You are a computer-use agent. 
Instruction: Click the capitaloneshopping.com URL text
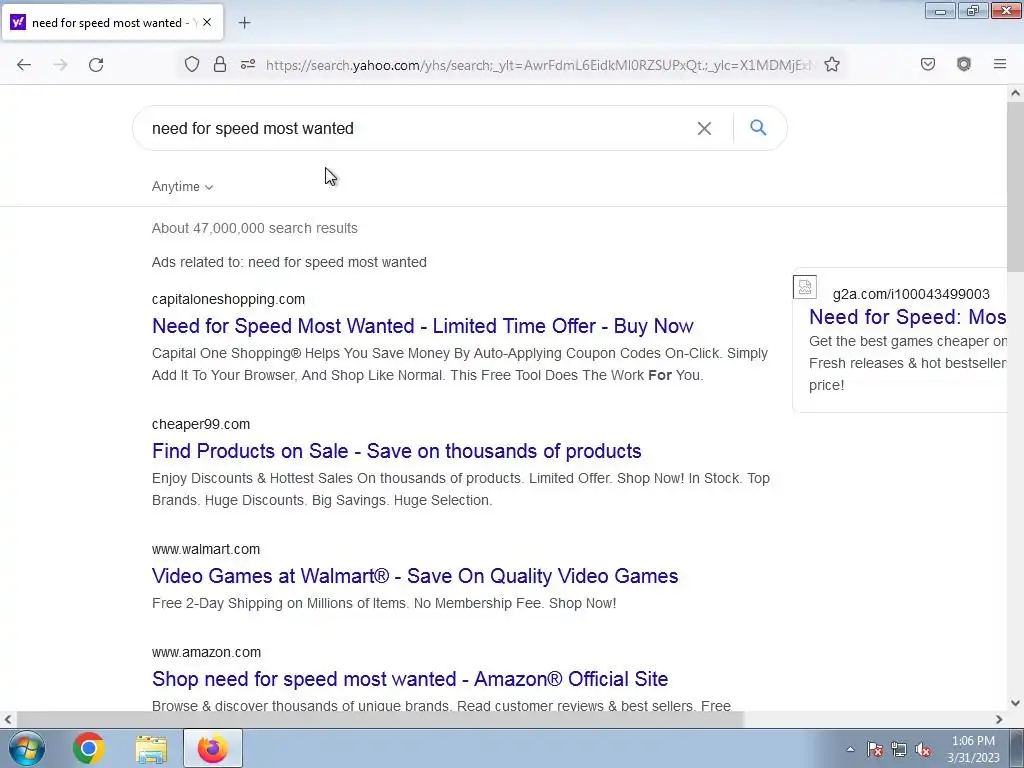click(228, 299)
